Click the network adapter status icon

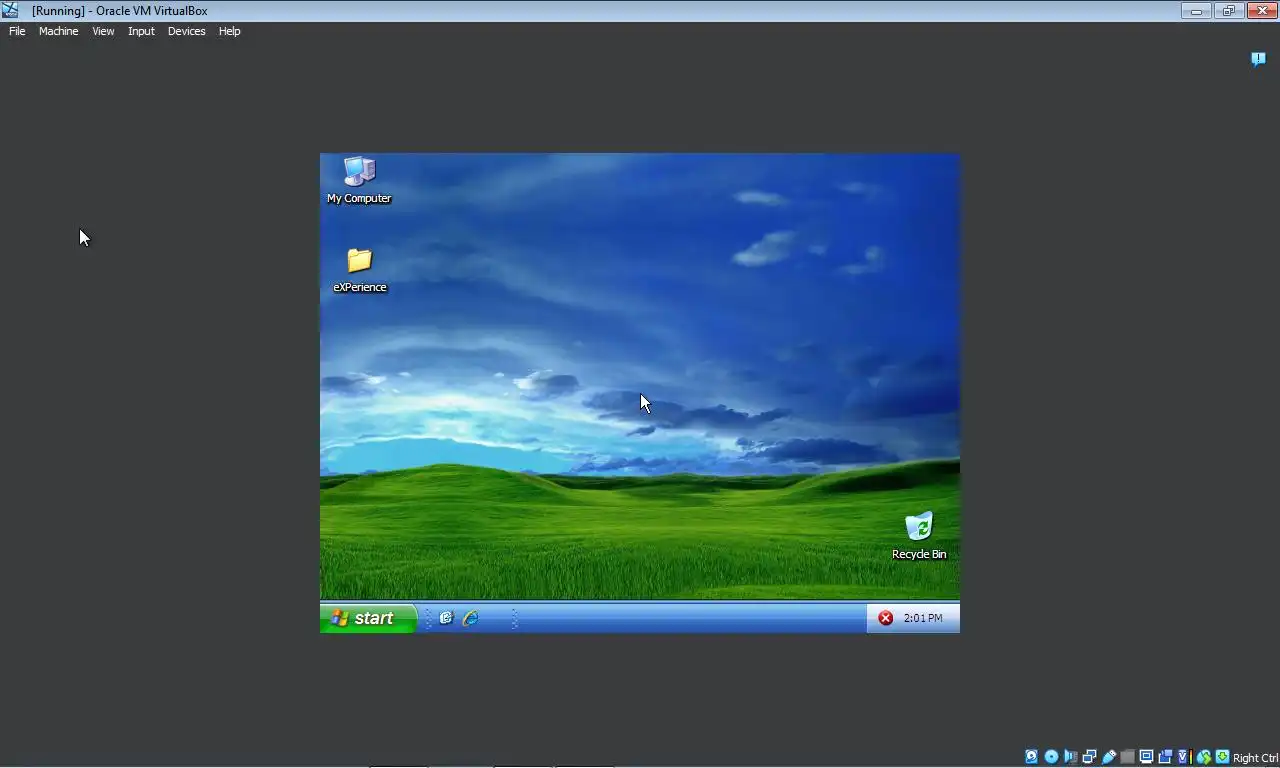1090,757
